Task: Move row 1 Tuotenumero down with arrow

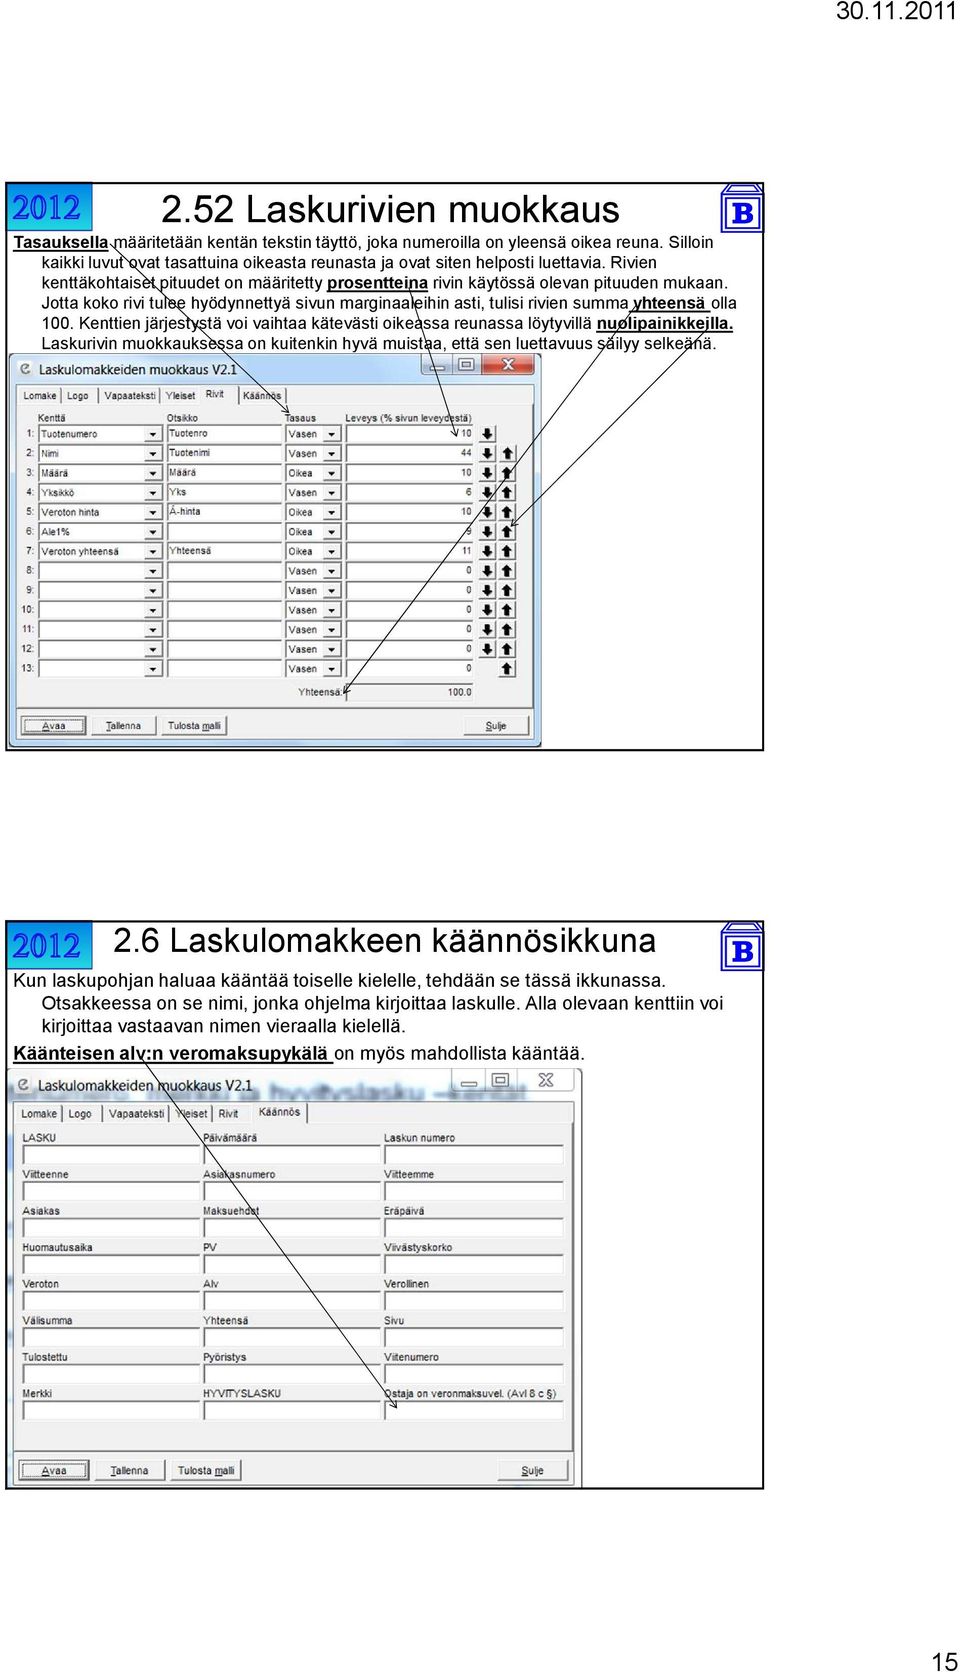Action: pyautogui.click(x=487, y=434)
